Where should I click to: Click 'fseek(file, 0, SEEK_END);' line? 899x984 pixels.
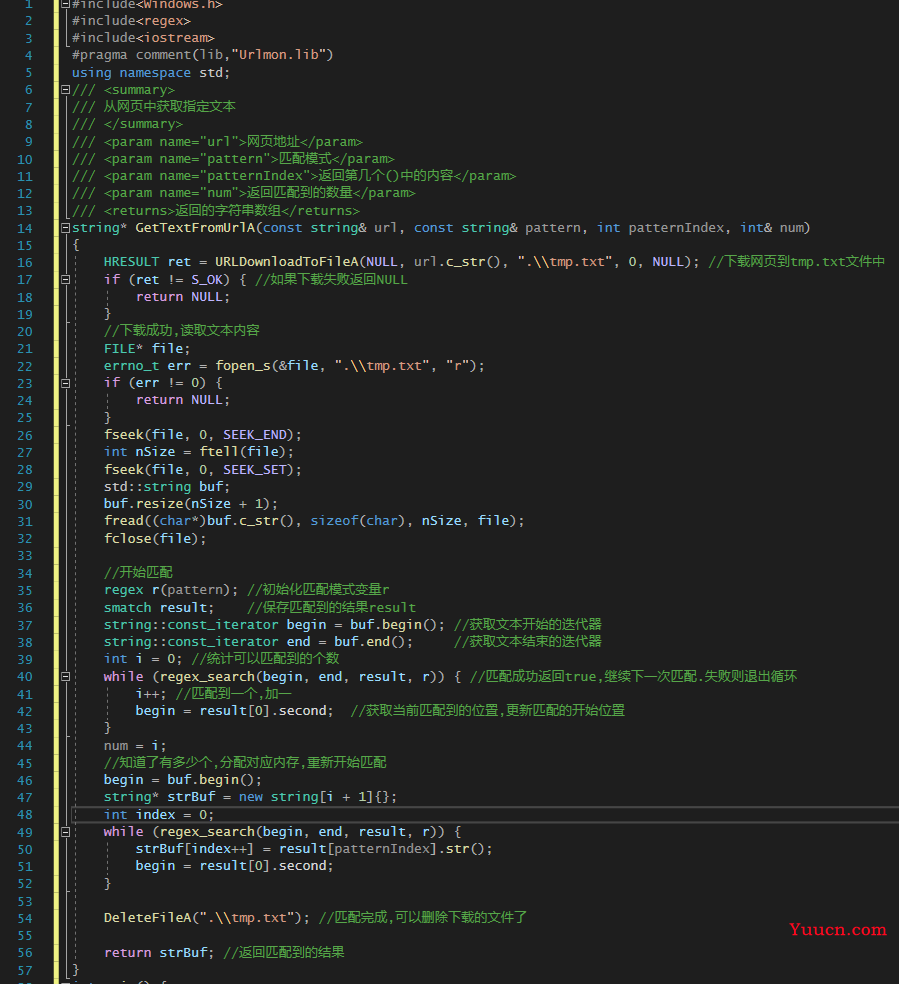(203, 435)
